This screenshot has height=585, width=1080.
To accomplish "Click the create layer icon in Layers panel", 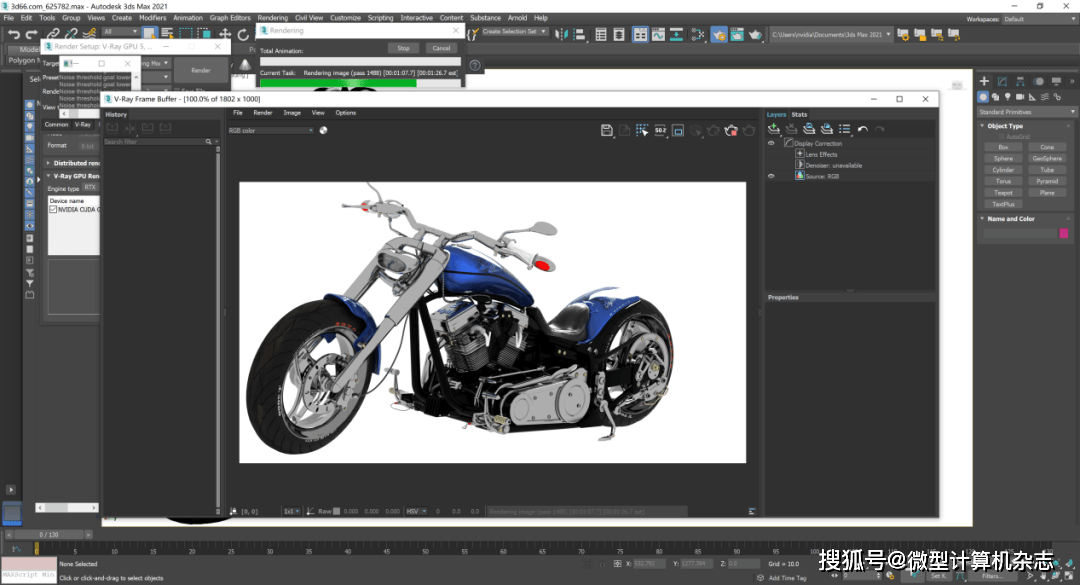I will pos(773,129).
